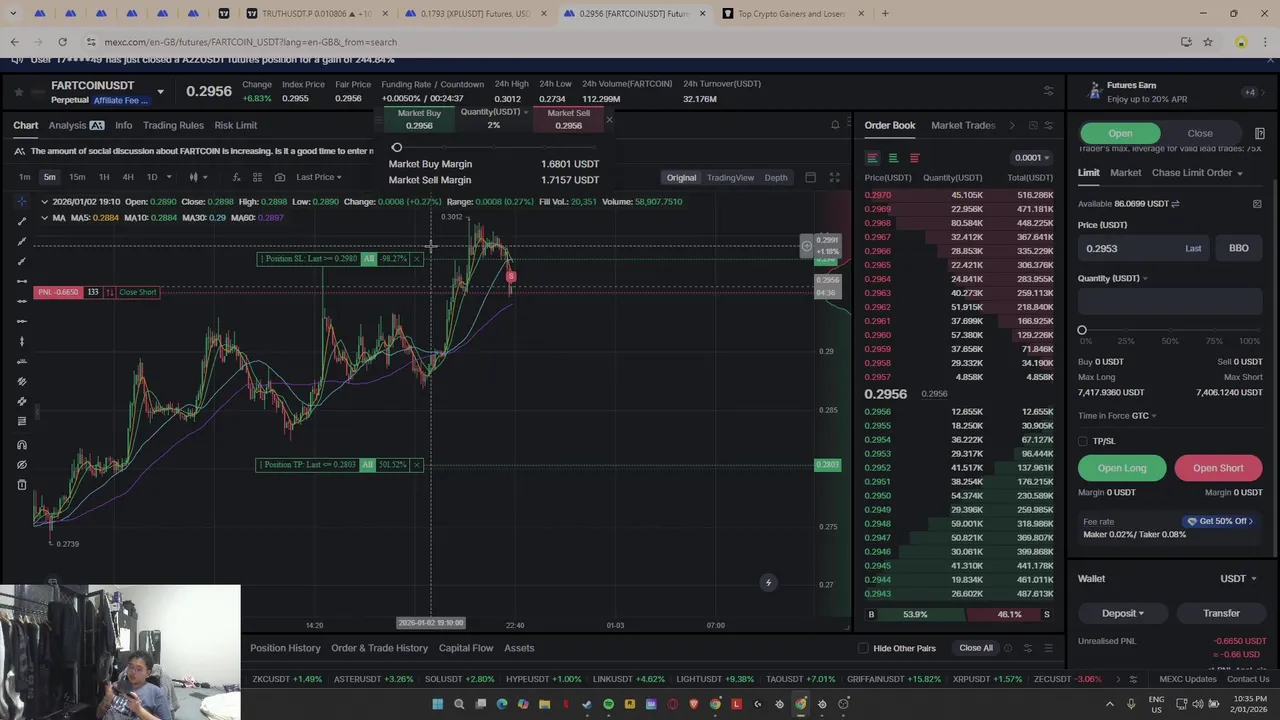Image resolution: width=1280 pixels, height=720 pixels.
Task: Open Windows taskbar search
Action: [459, 704]
